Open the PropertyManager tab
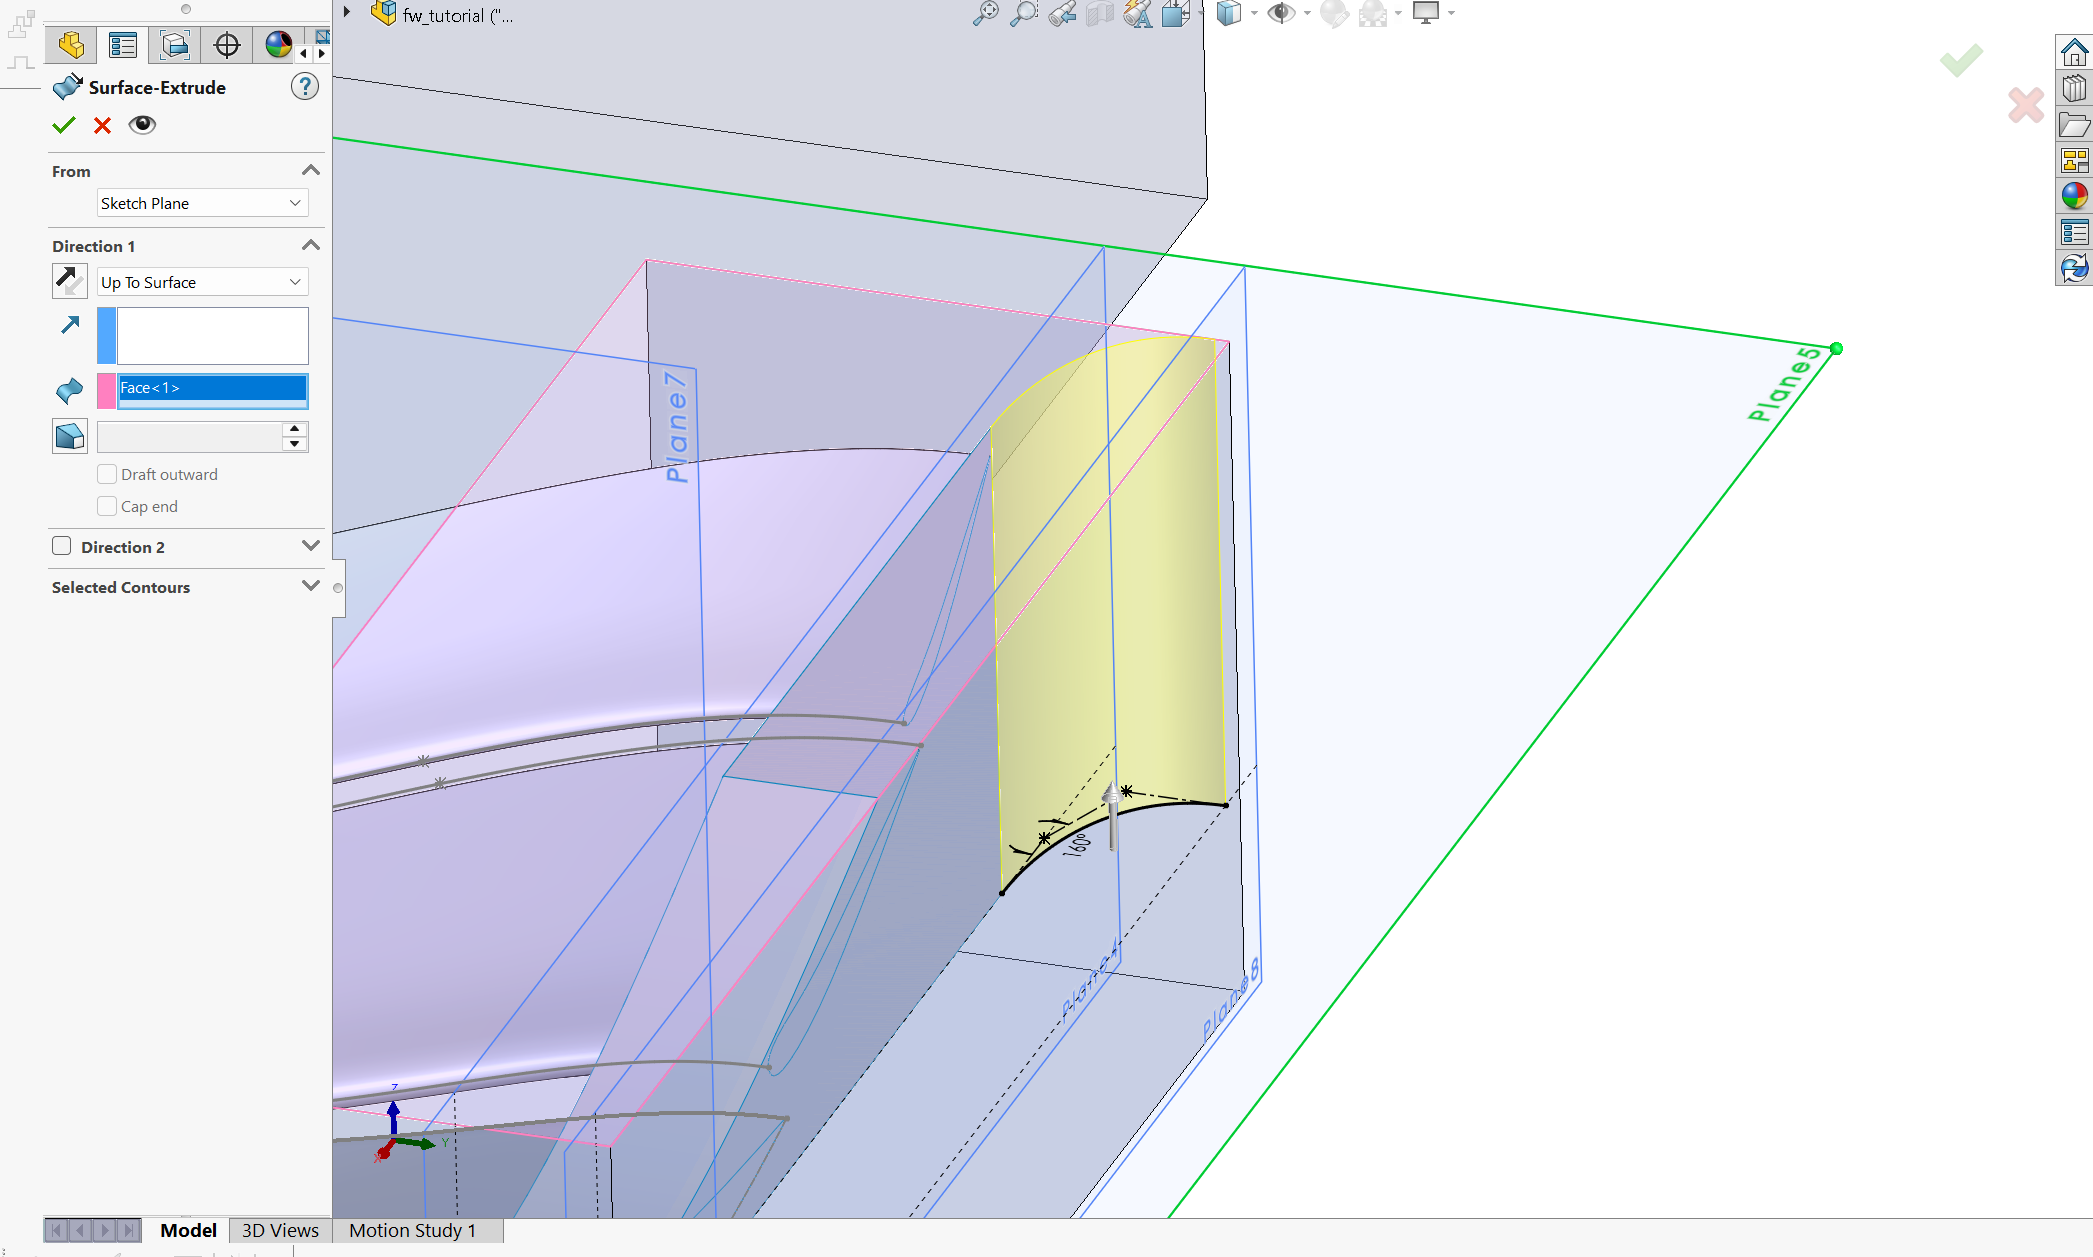The image size is (2093, 1257). pyautogui.click(x=123, y=45)
